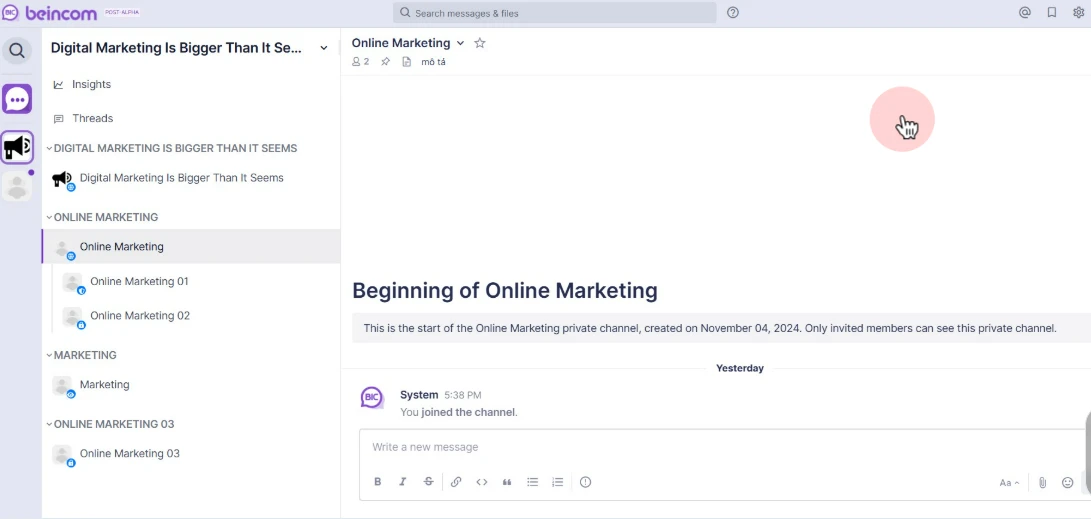Image resolution: width=1091 pixels, height=519 pixels.
Task: Click the channel description document icon
Action: tap(407, 62)
